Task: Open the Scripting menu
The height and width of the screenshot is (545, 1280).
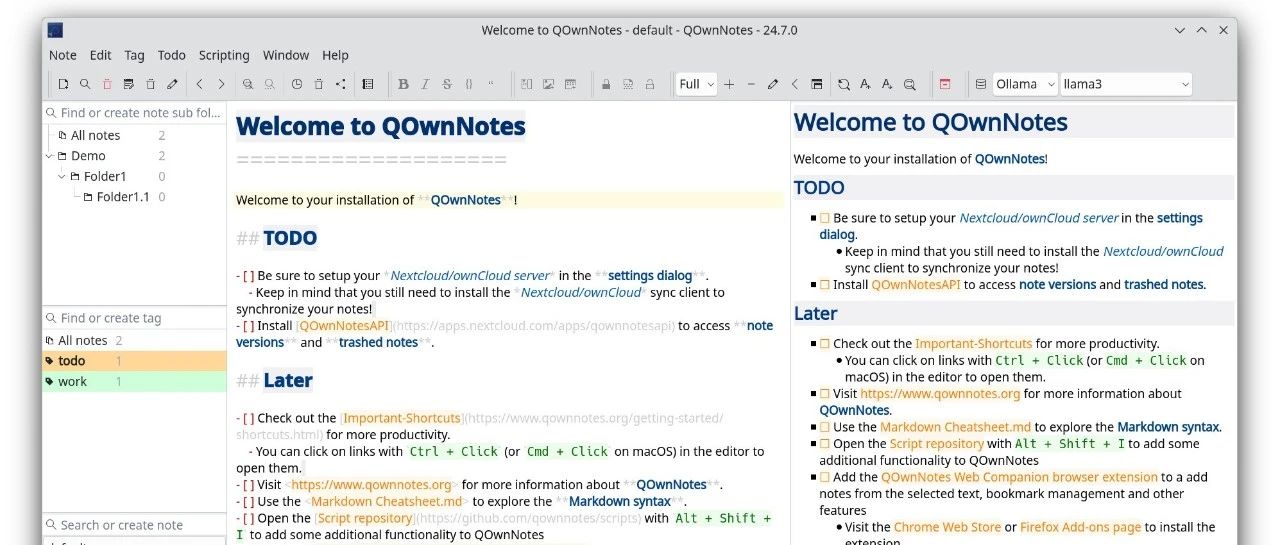Action: (224, 55)
